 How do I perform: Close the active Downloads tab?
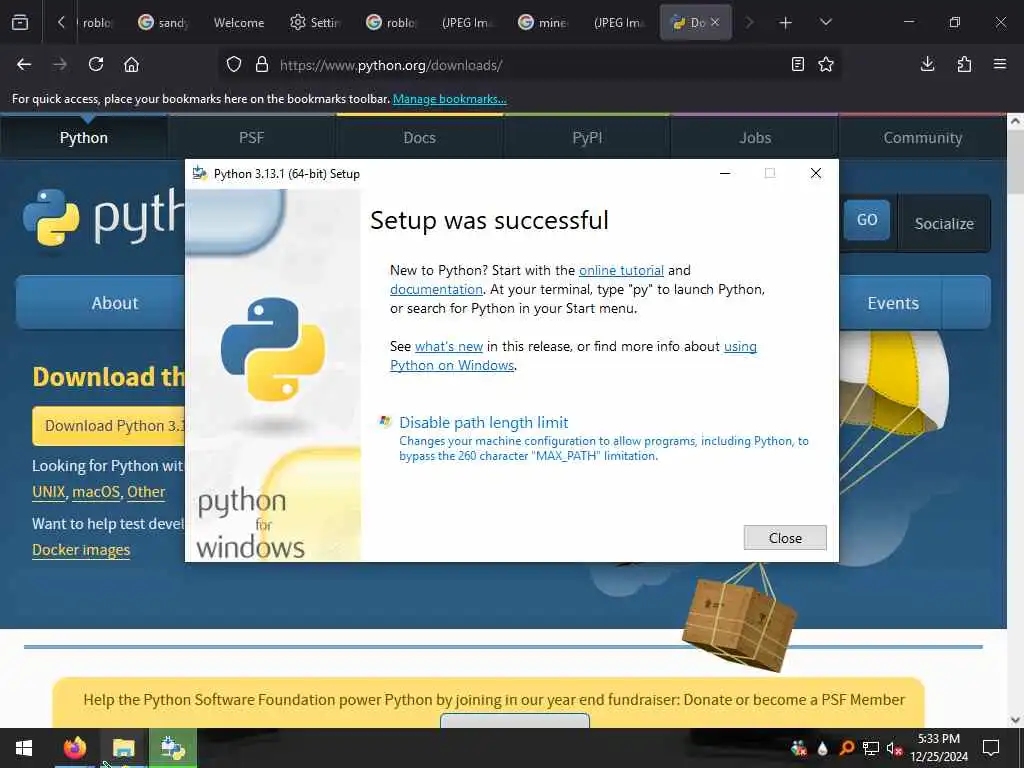coord(715,22)
